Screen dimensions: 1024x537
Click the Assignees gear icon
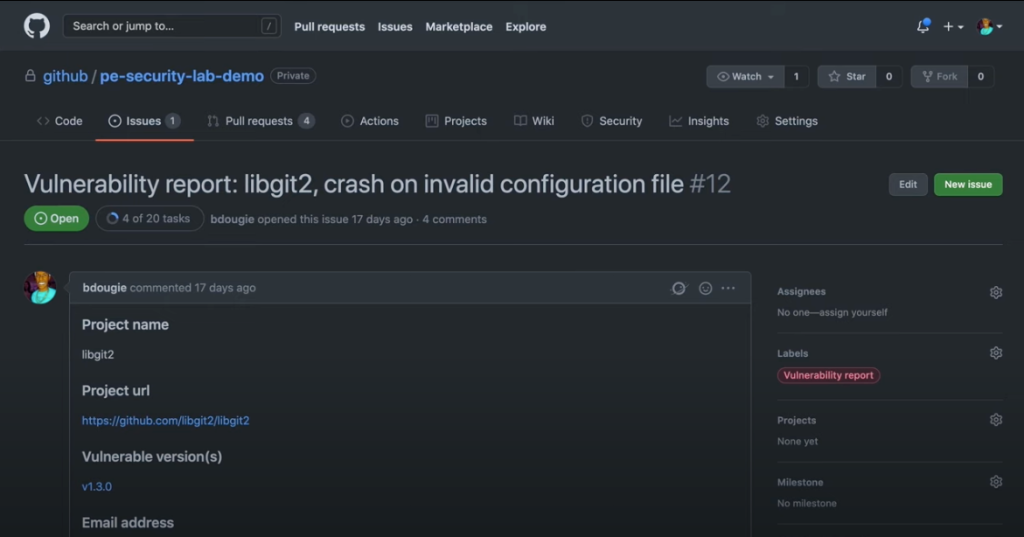tap(995, 292)
